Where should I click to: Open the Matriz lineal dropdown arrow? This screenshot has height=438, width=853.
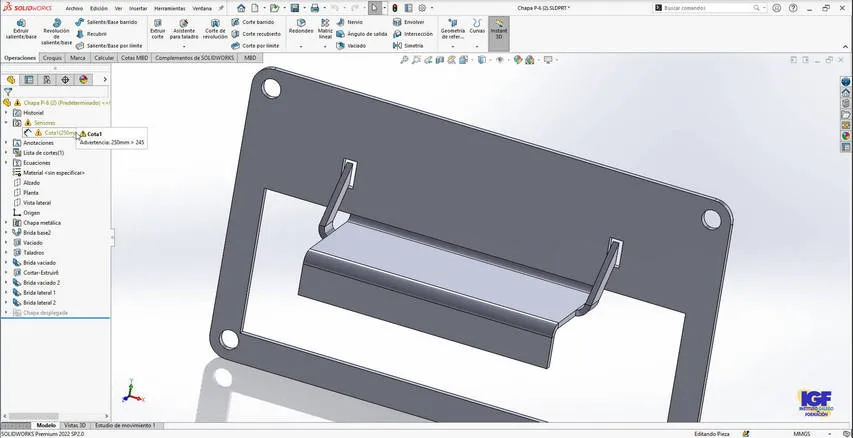[325, 47]
